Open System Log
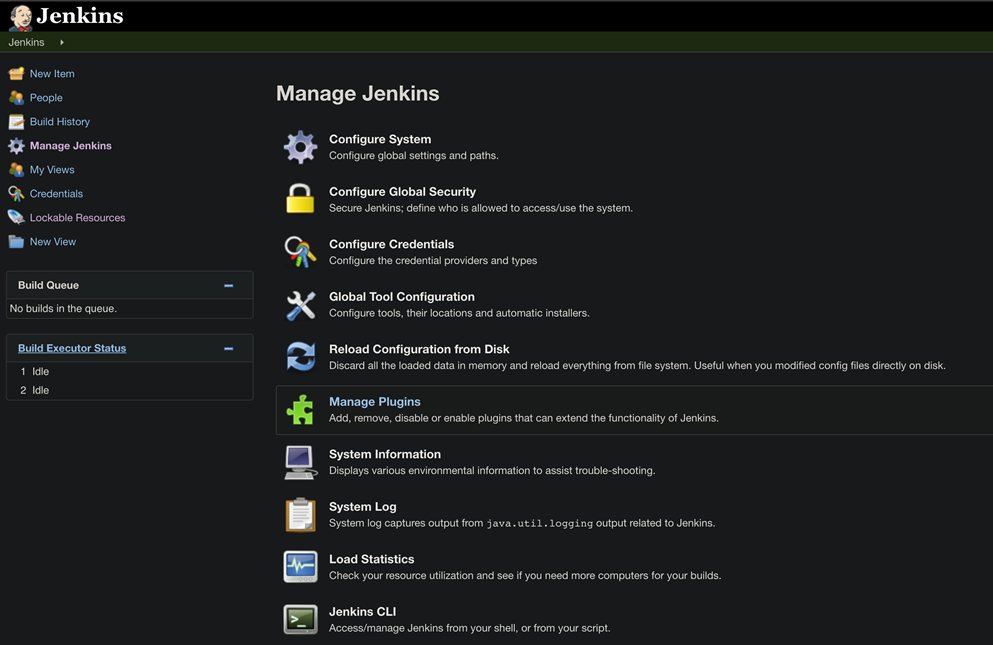Image resolution: width=993 pixels, height=645 pixels. 362,507
